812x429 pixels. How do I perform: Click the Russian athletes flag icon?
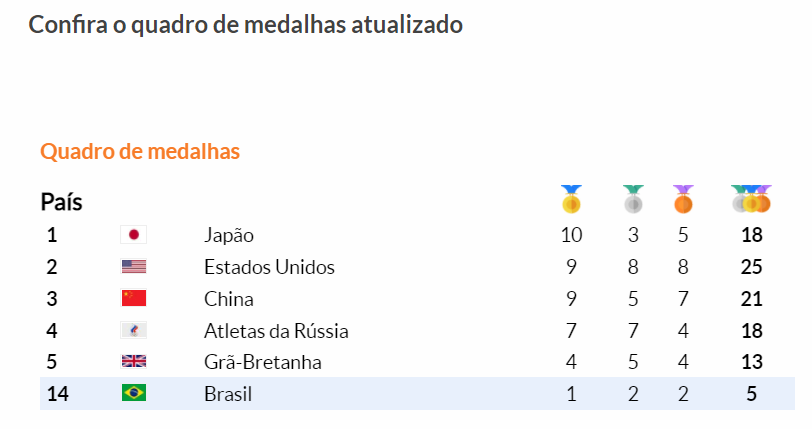pos(133,330)
